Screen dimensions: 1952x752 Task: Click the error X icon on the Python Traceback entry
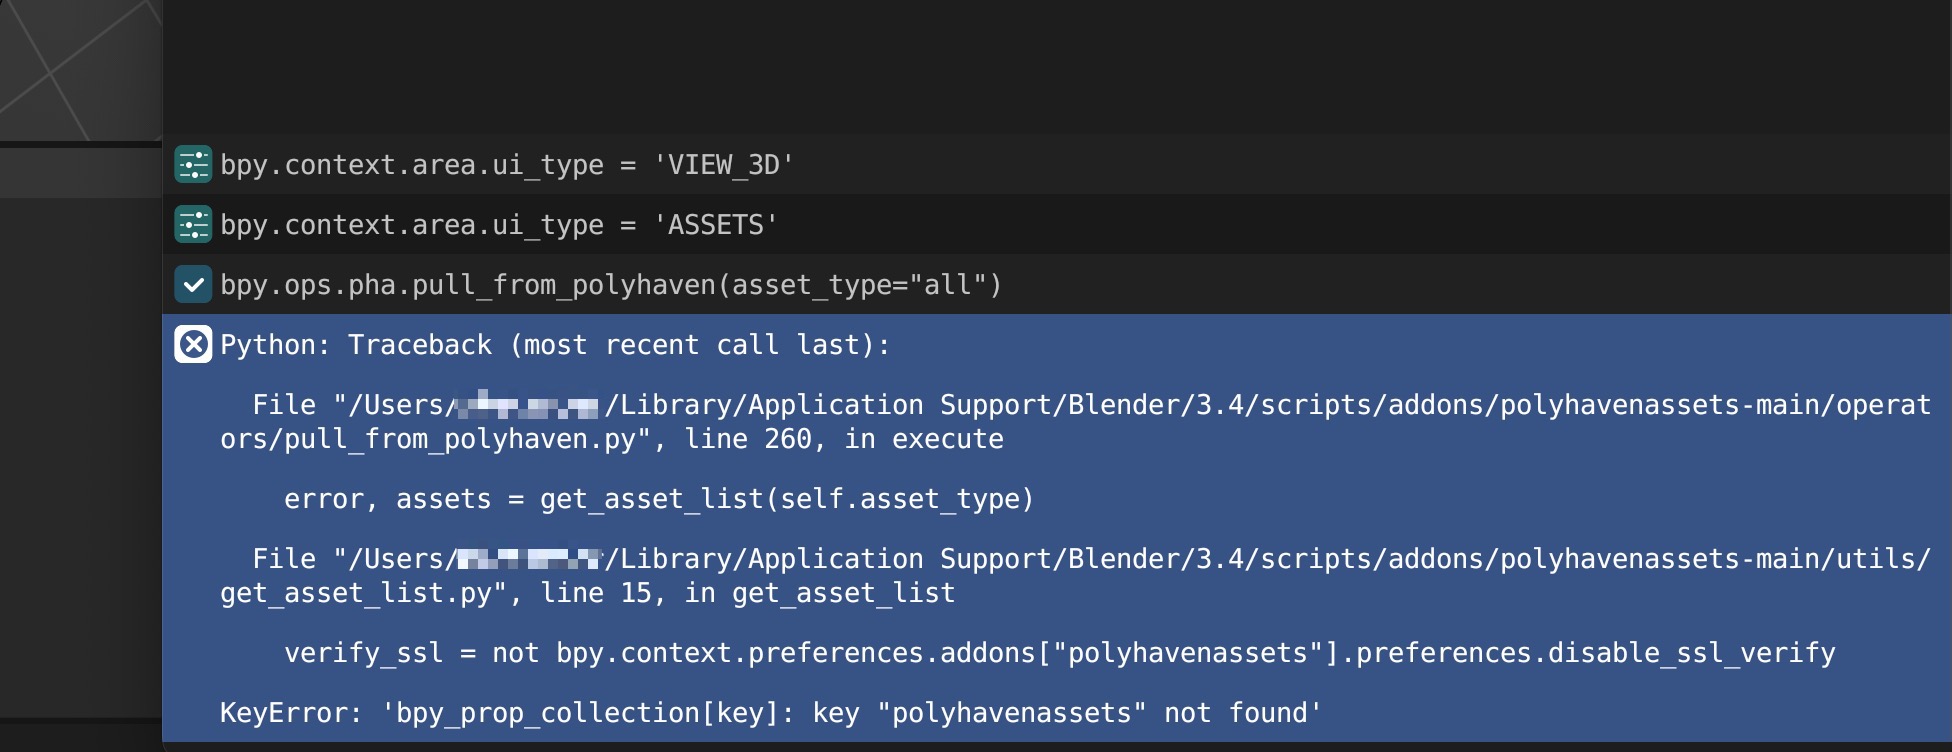click(x=193, y=345)
